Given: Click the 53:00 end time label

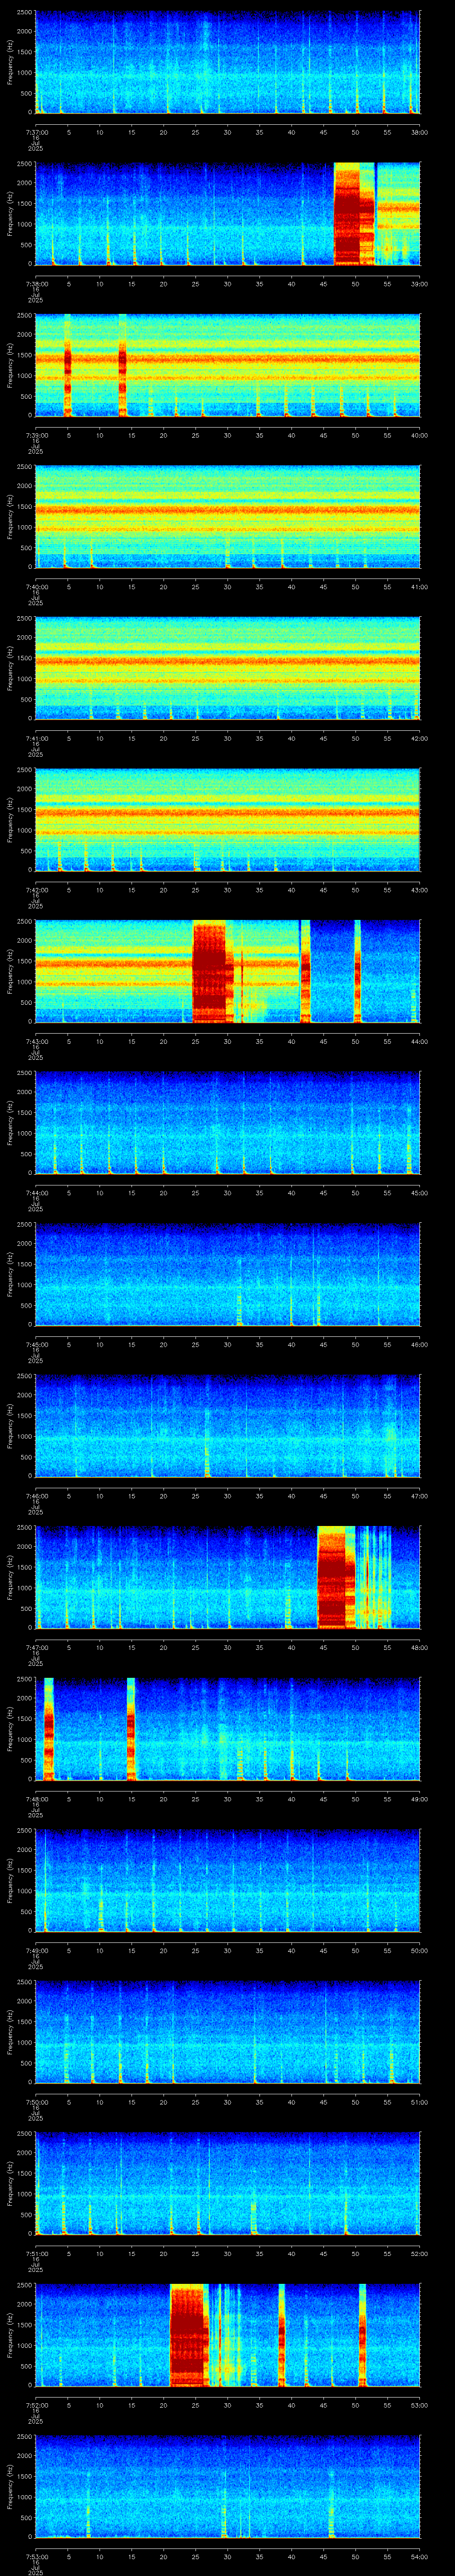Looking at the screenshot, I should (420, 2404).
